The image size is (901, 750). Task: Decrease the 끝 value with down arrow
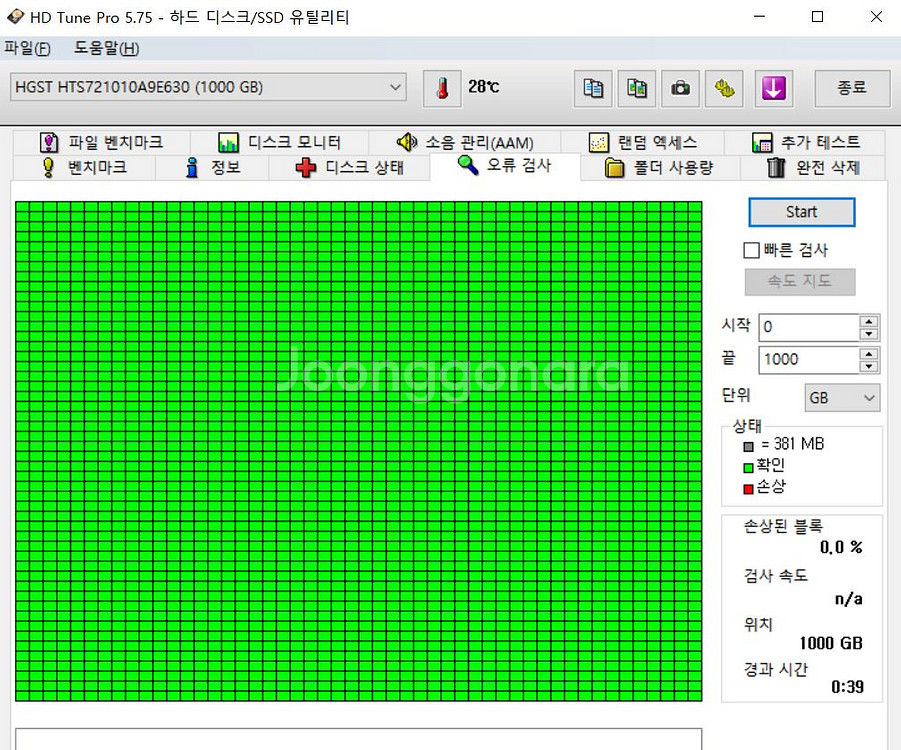click(x=868, y=367)
